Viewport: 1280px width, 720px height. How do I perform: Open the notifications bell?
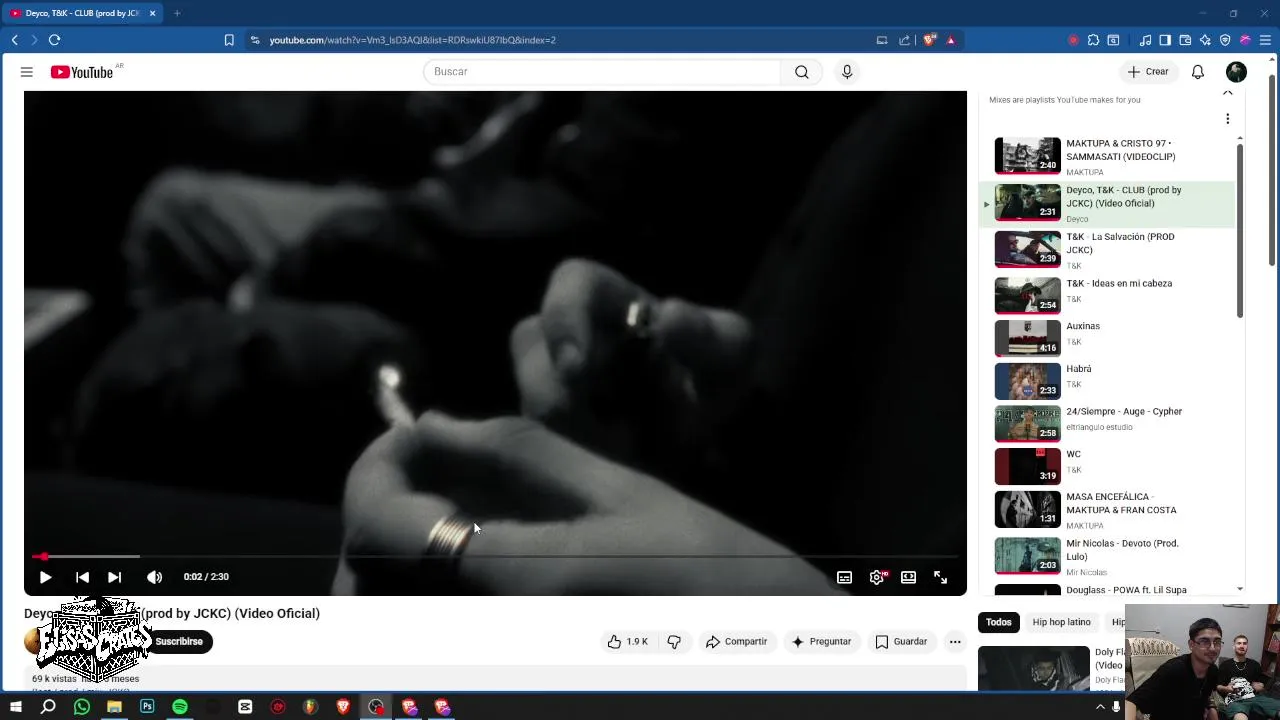pos(1197,72)
